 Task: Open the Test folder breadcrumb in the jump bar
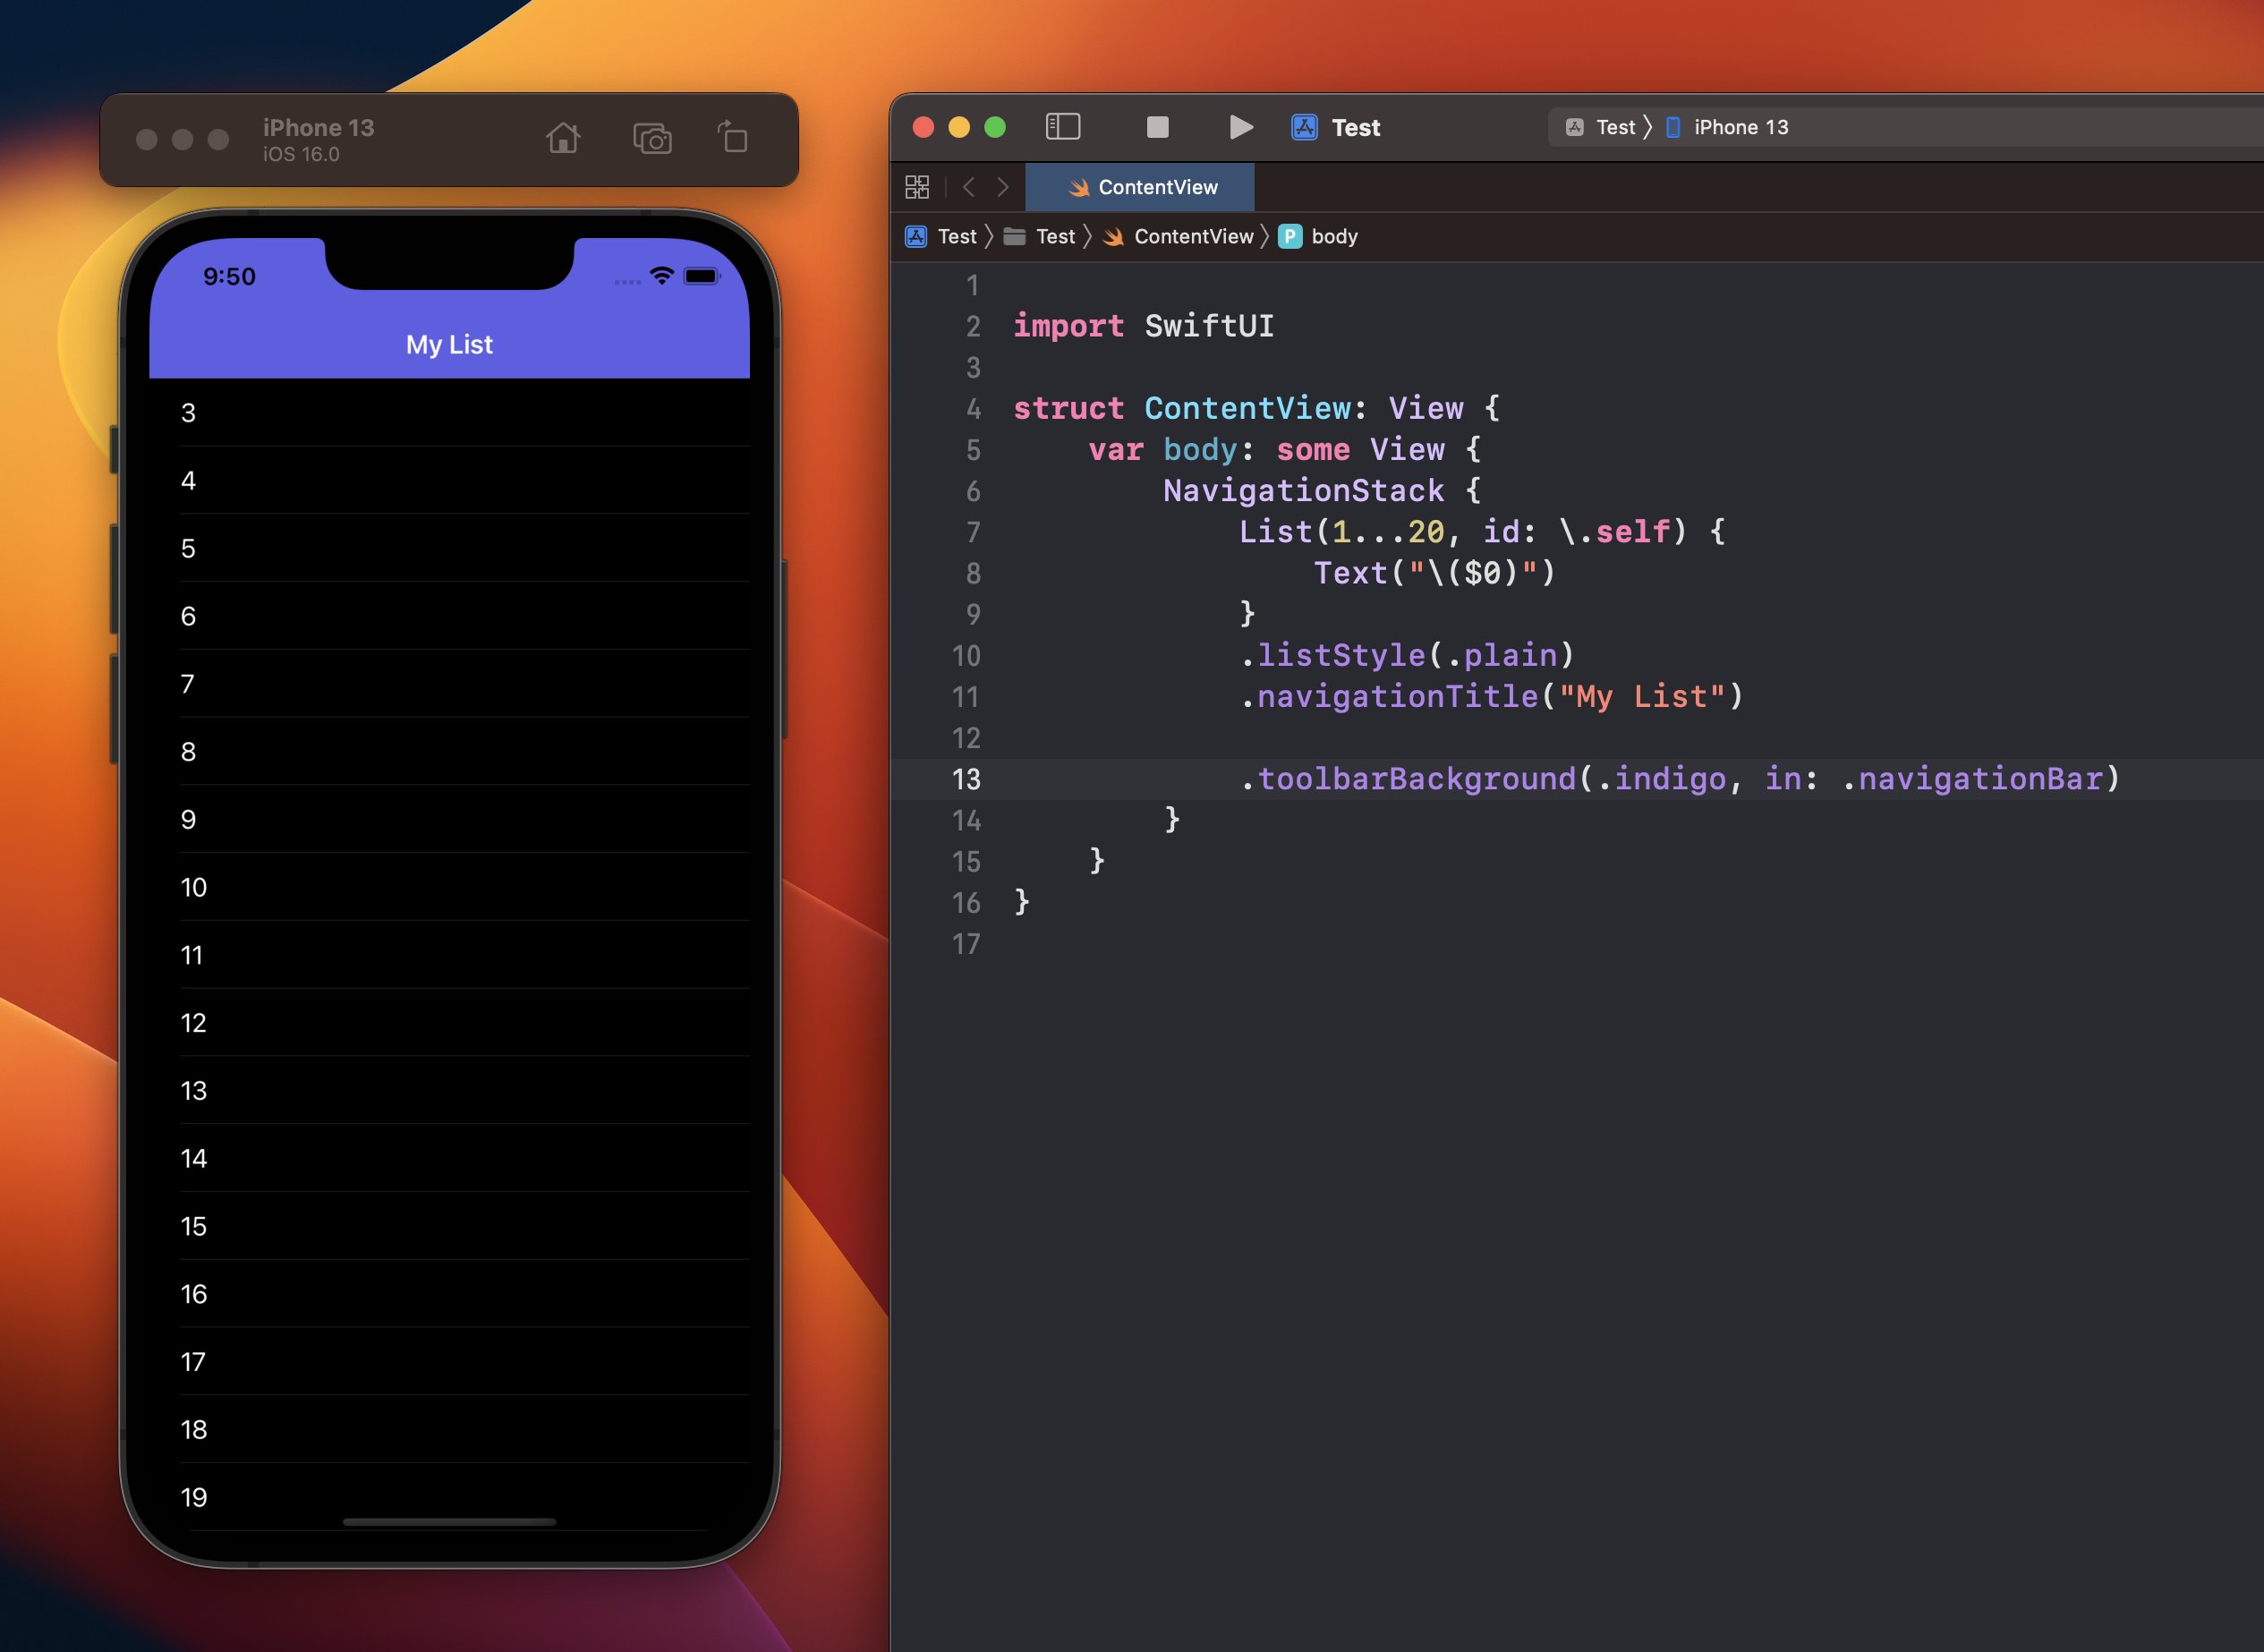click(x=1040, y=236)
